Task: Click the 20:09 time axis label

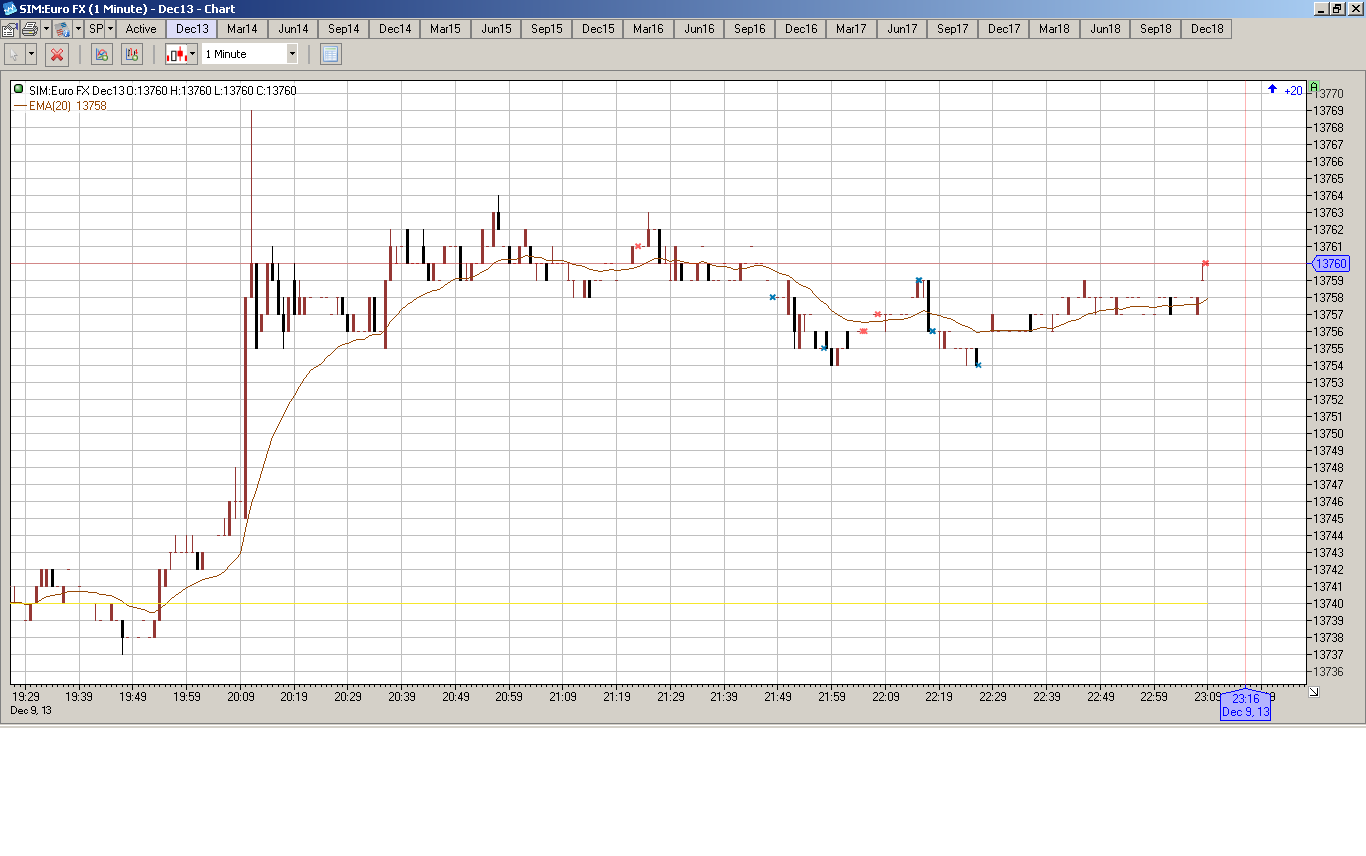Action: (x=240, y=697)
